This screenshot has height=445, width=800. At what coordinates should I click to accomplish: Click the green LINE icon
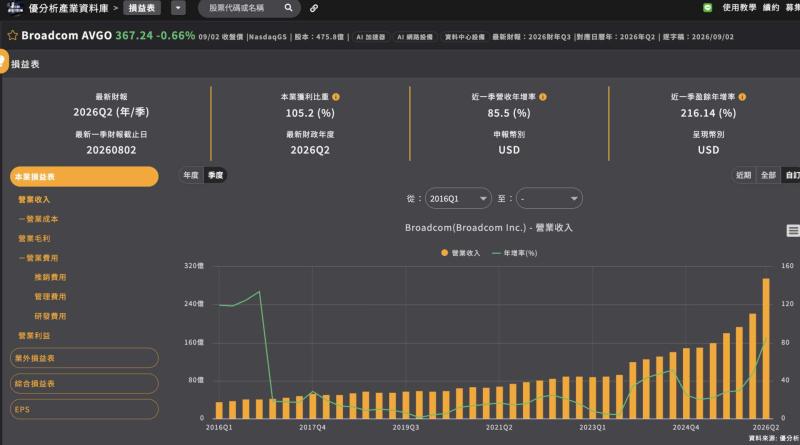coord(707,8)
